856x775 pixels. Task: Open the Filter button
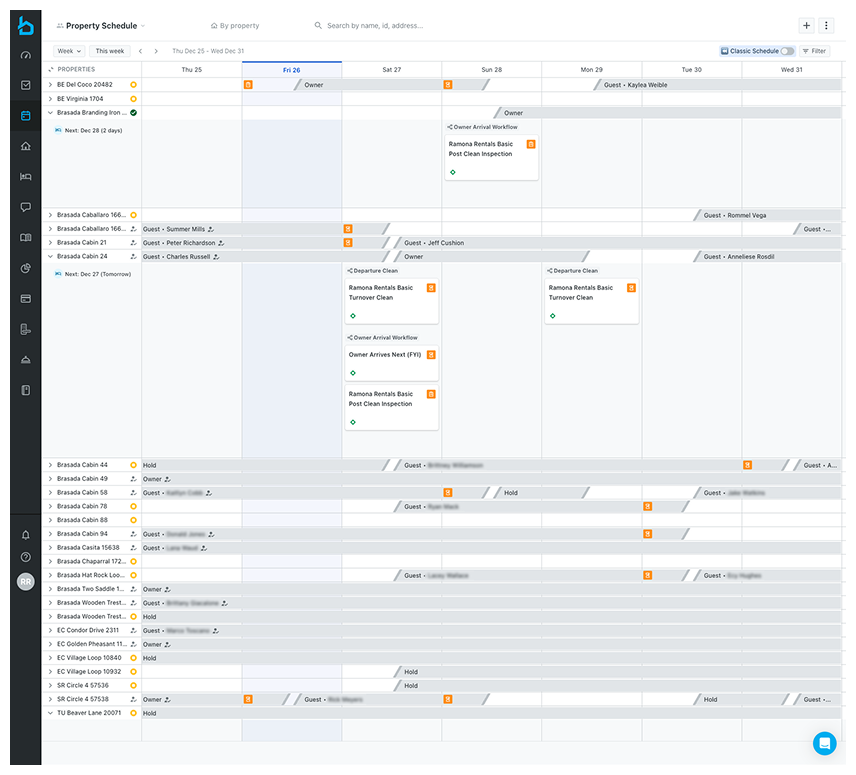click(x=814, y=51)
